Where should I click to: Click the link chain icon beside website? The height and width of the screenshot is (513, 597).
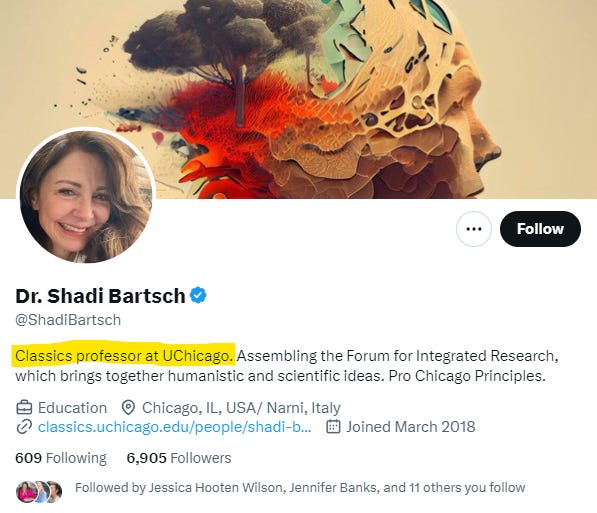pos(24,427)
